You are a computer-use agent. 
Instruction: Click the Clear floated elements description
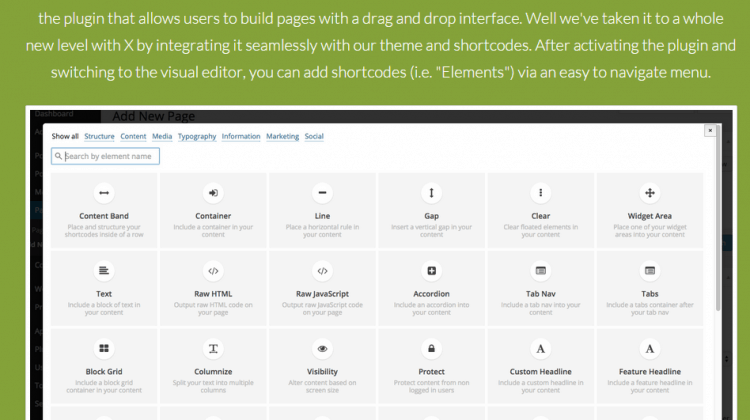(x=540, y=231)
